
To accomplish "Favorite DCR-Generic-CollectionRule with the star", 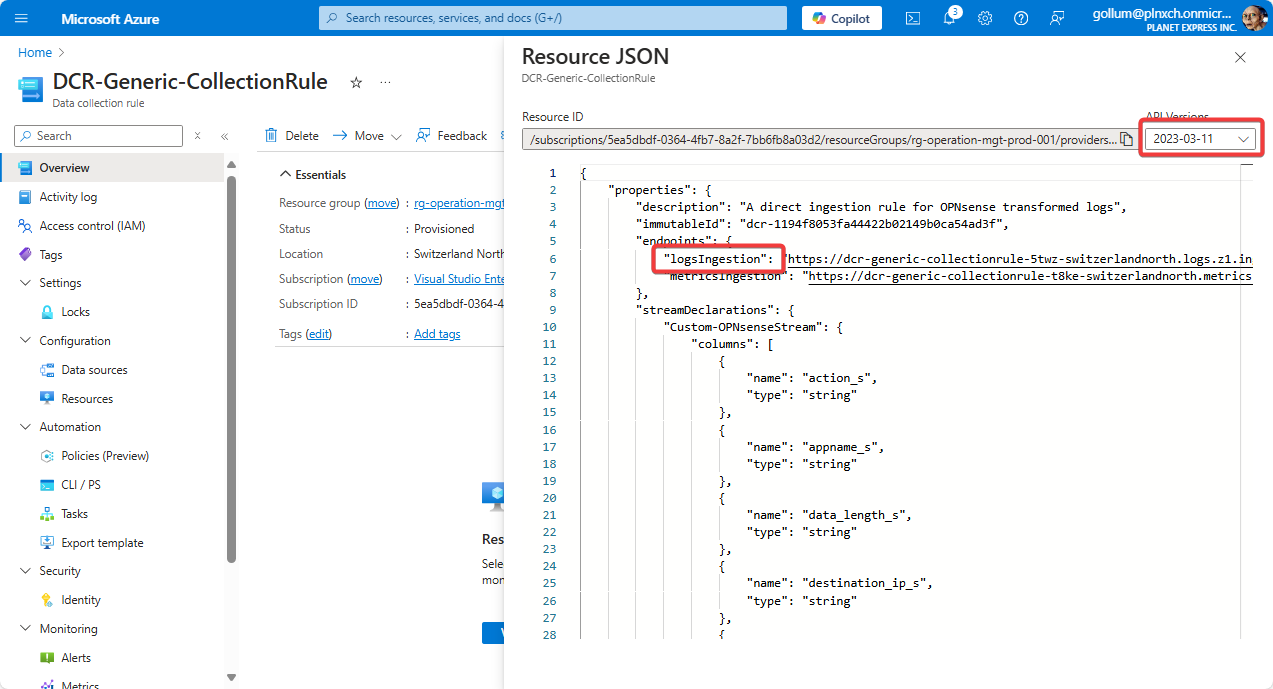I will pyautogui.click(x=355, y=82).
